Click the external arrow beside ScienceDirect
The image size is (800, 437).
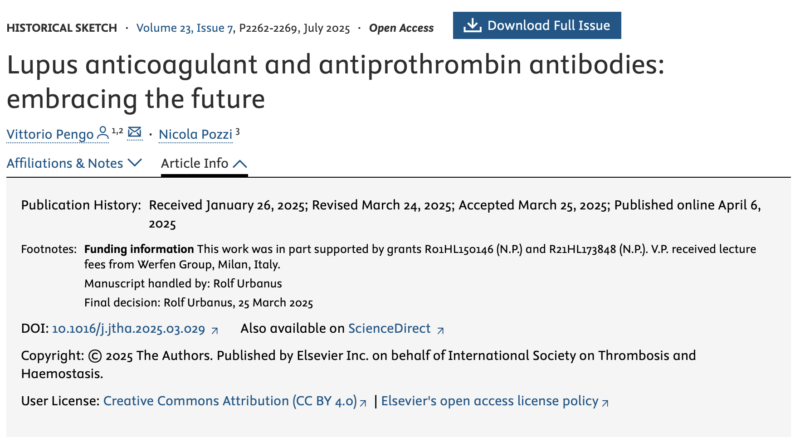[x=440, y=328]
